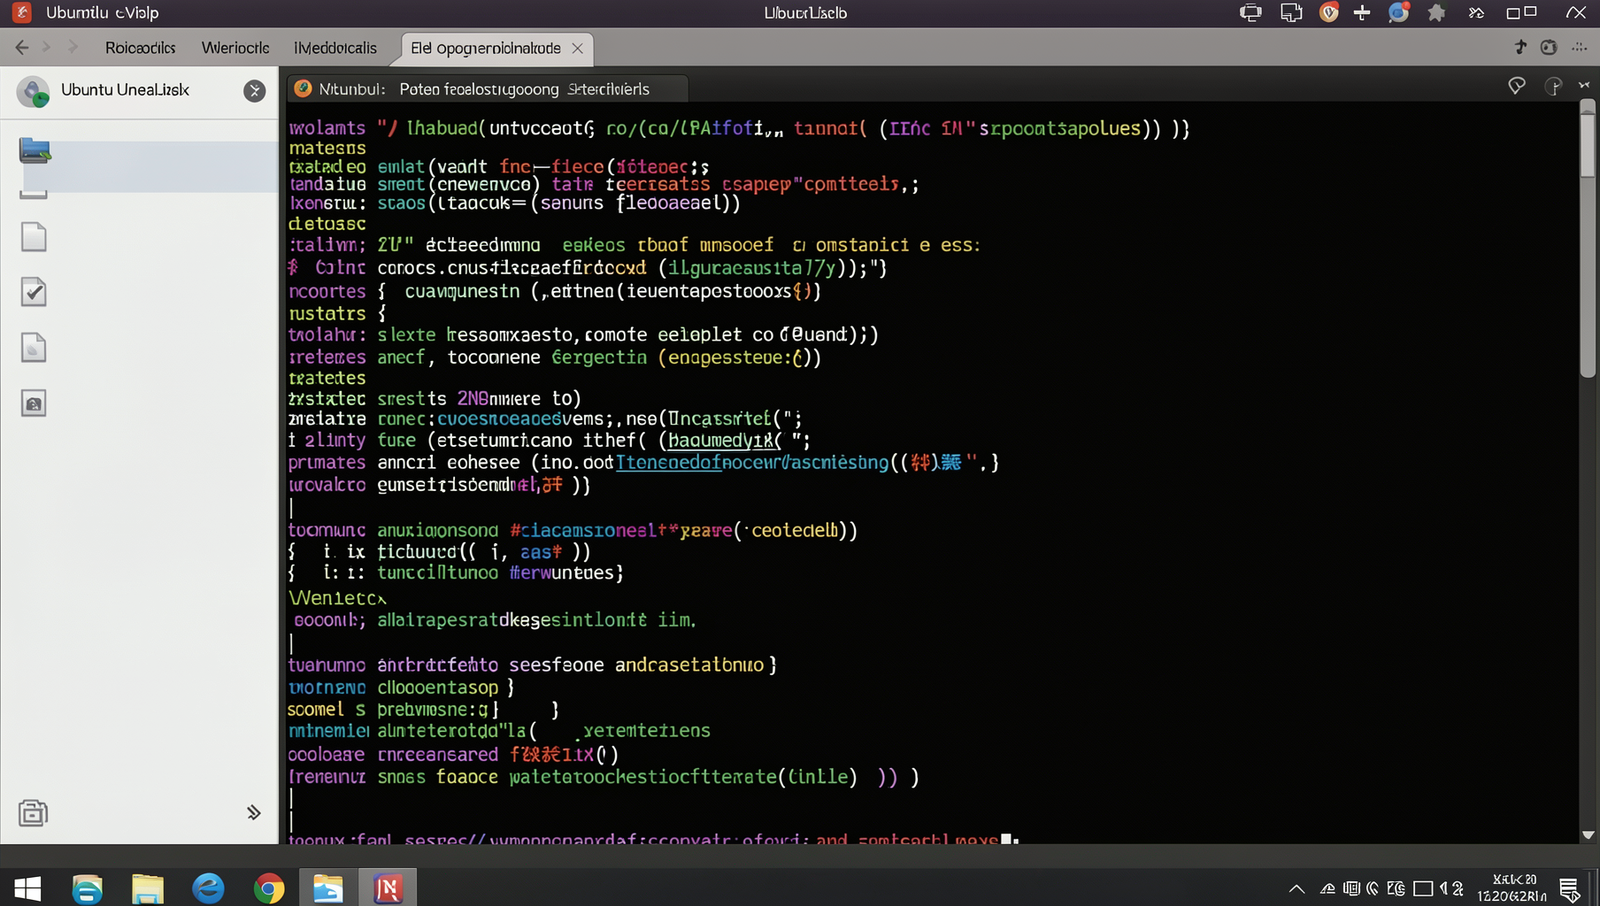1600x906 pixels.
Task: Close the Eld opogneroidnalrode tab
Action: [577, 48]
